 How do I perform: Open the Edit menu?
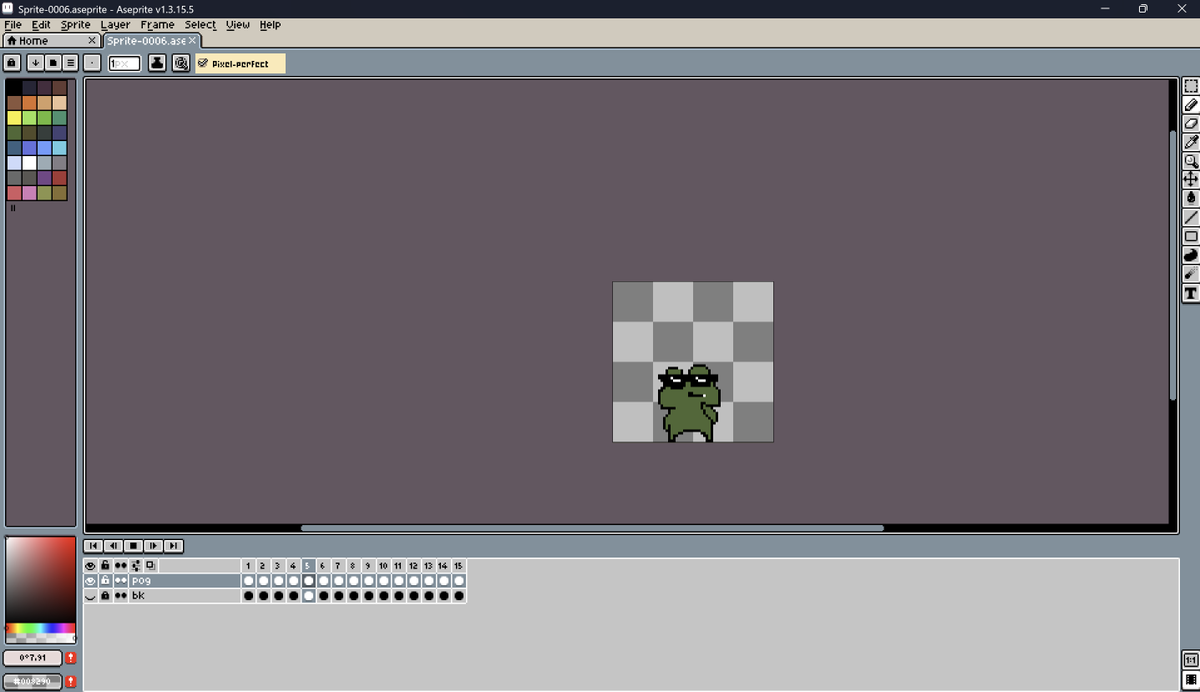pos(41,24)
